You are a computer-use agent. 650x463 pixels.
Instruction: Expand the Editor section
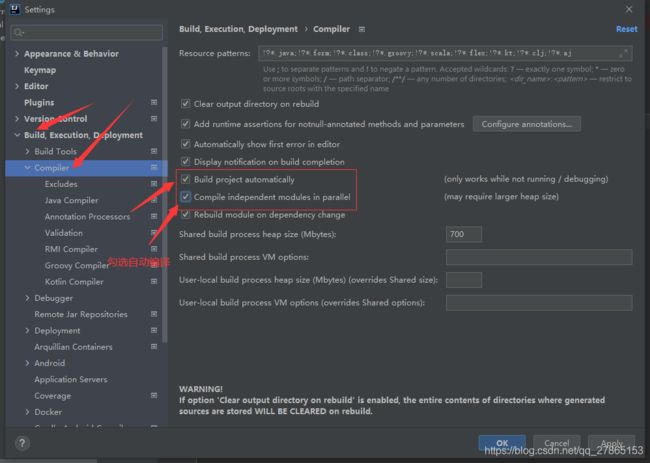(17, 86)
